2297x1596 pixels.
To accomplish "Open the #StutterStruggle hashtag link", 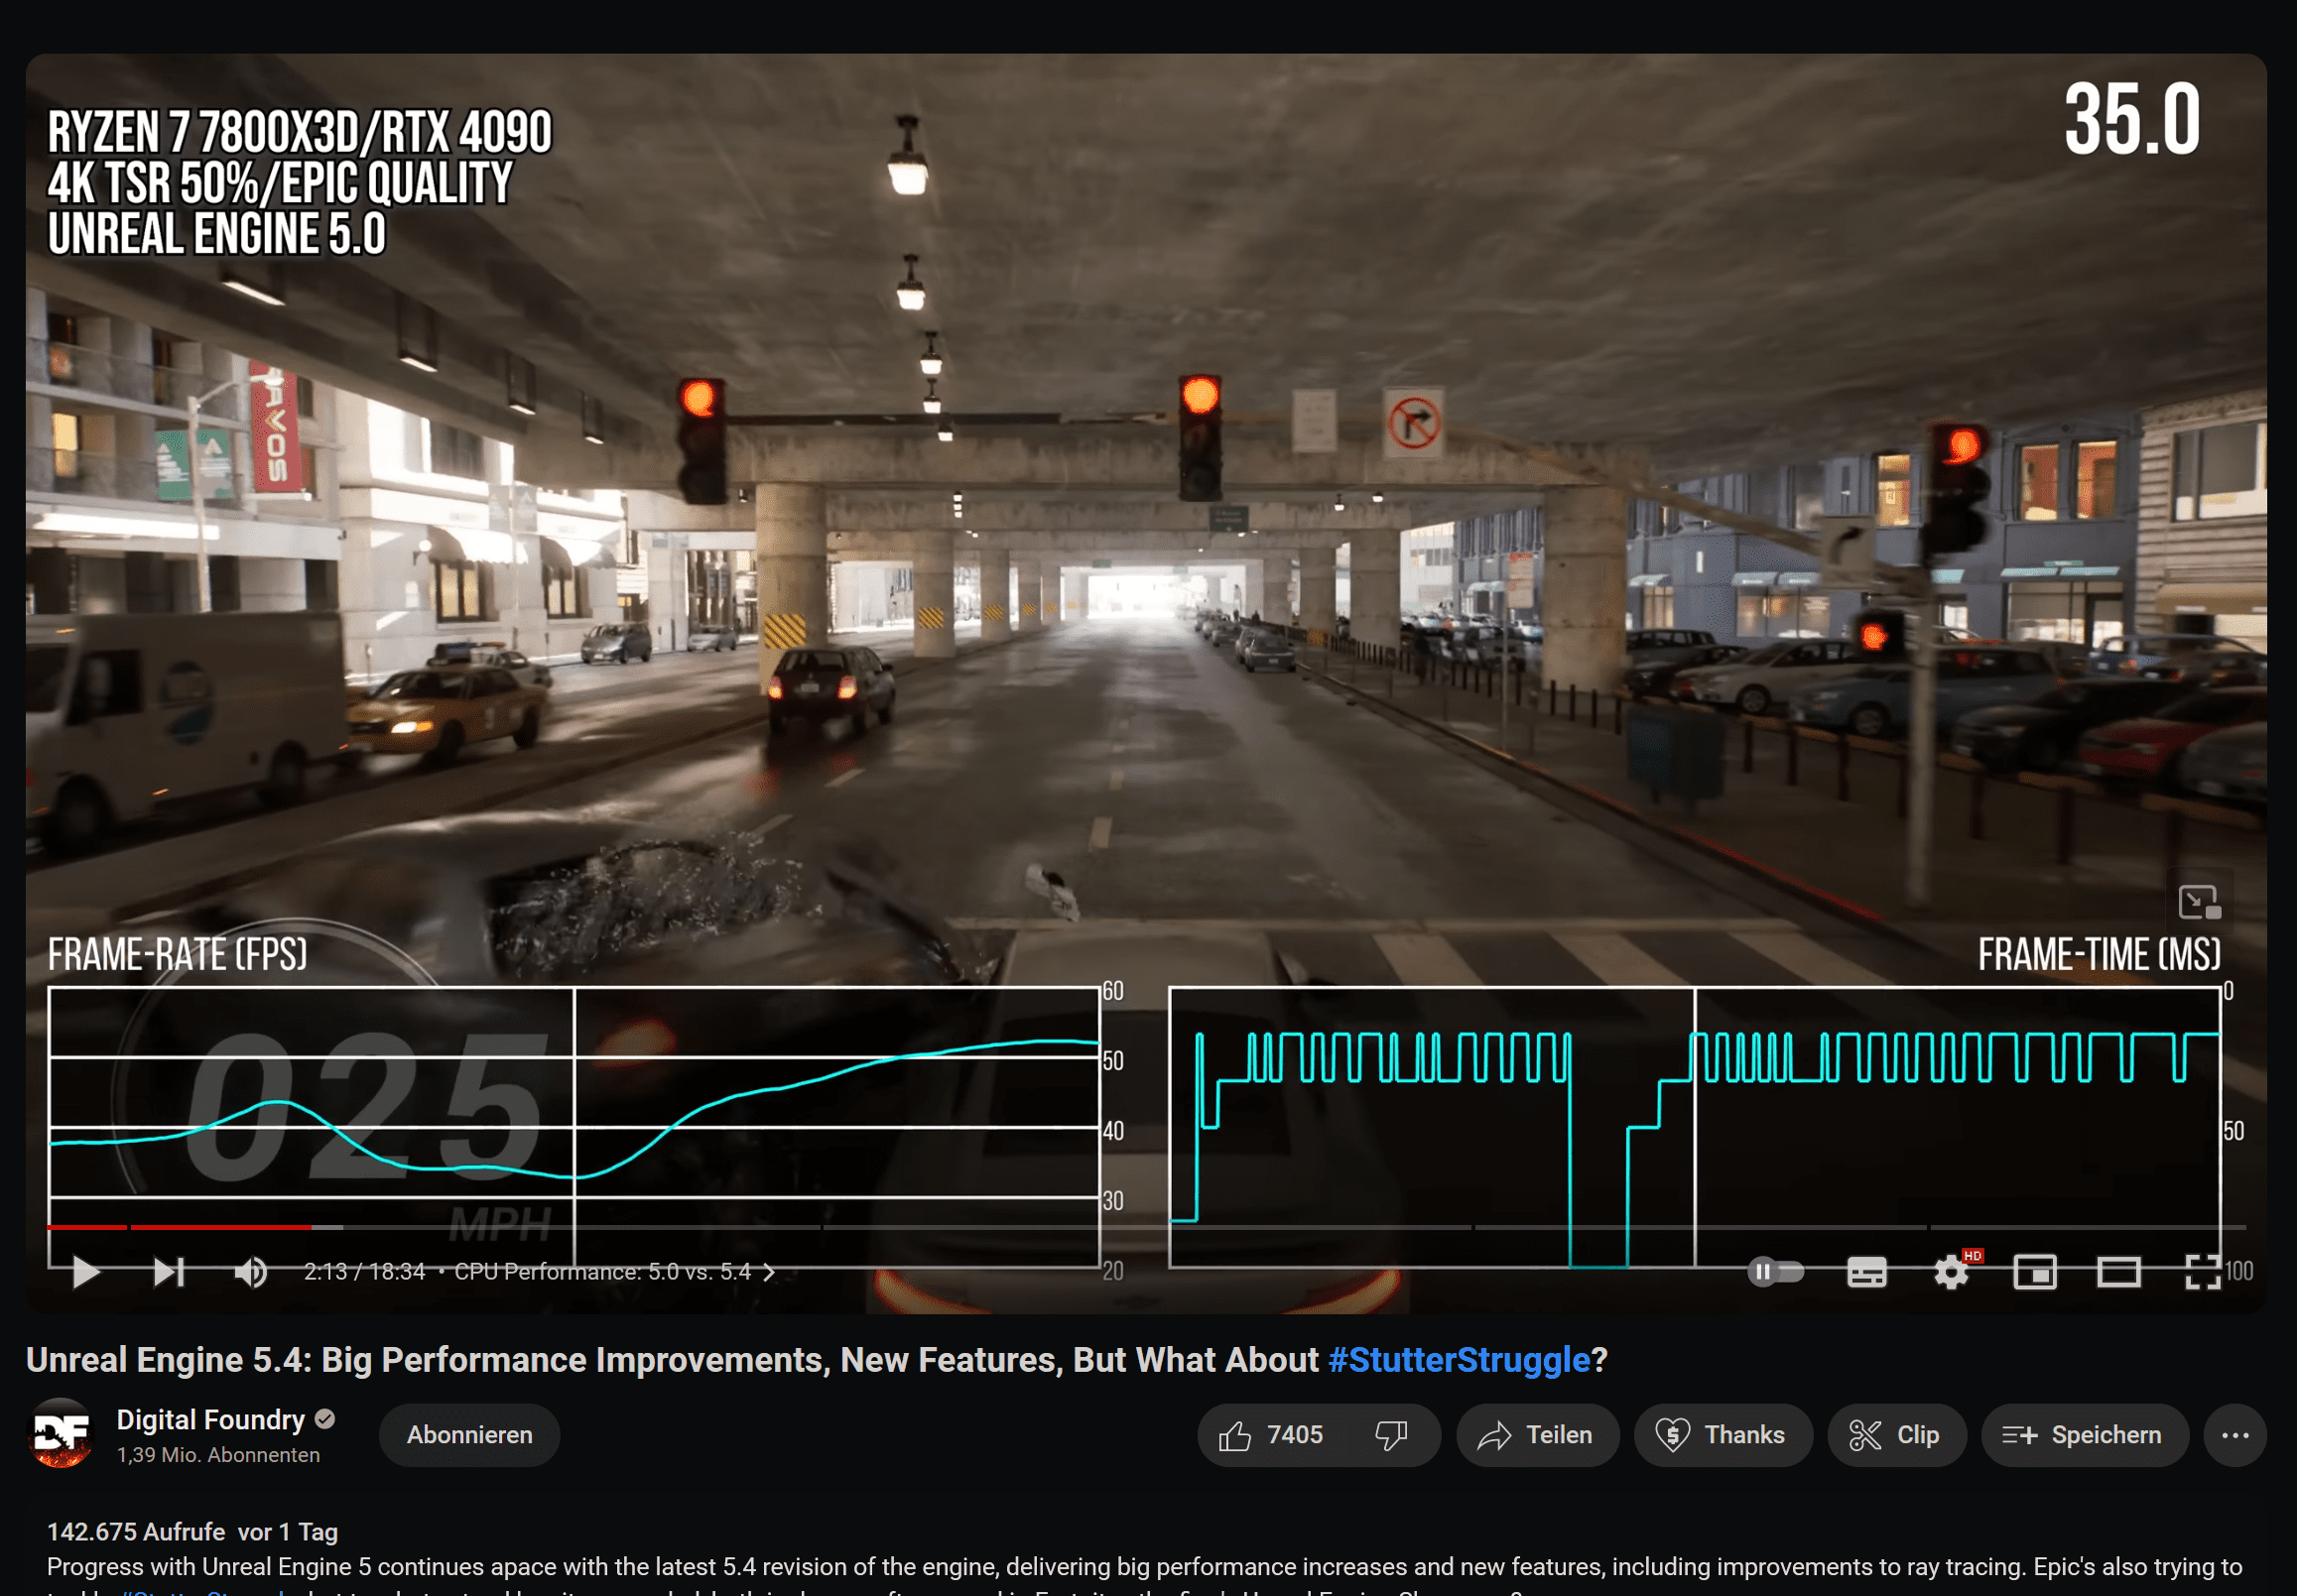I will click(1458, 1360).
